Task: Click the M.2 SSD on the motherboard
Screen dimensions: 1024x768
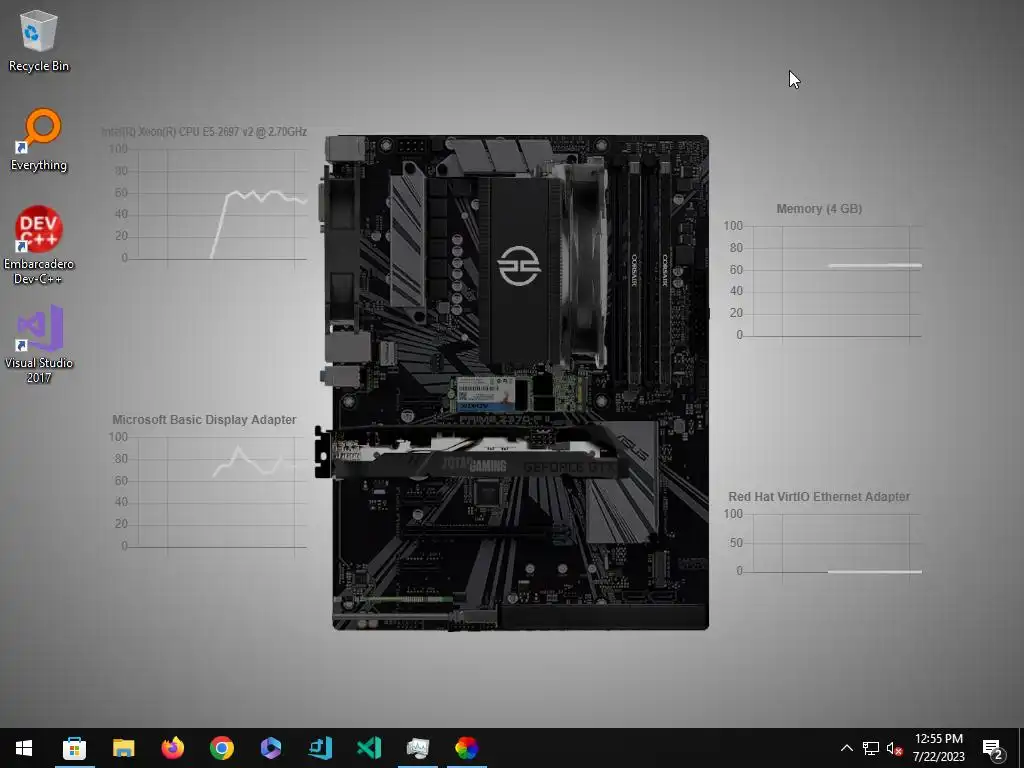Action: (x=519, y=393)
